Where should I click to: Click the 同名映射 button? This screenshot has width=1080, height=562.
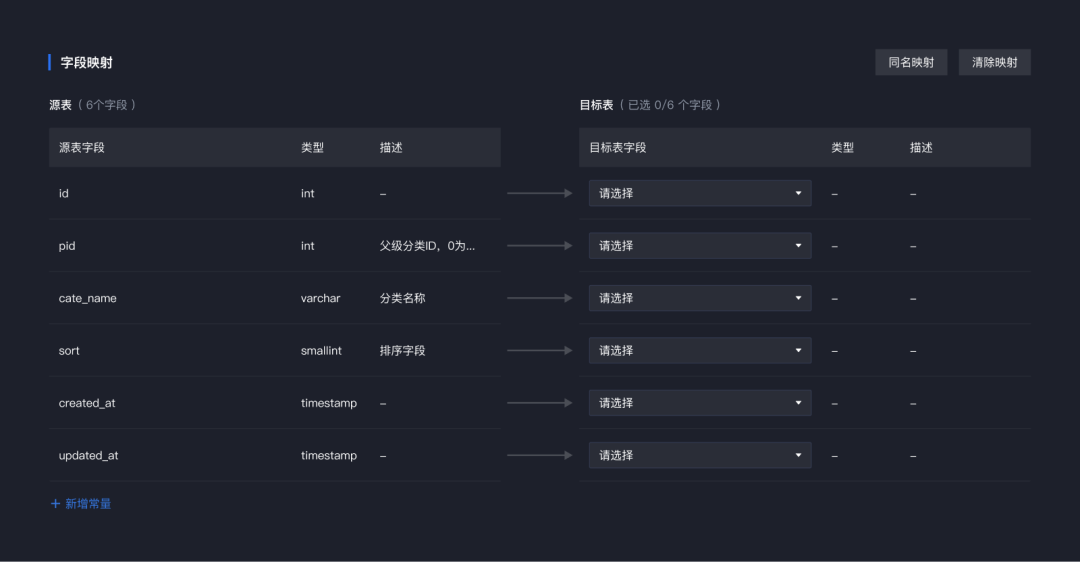coord(911,62)
